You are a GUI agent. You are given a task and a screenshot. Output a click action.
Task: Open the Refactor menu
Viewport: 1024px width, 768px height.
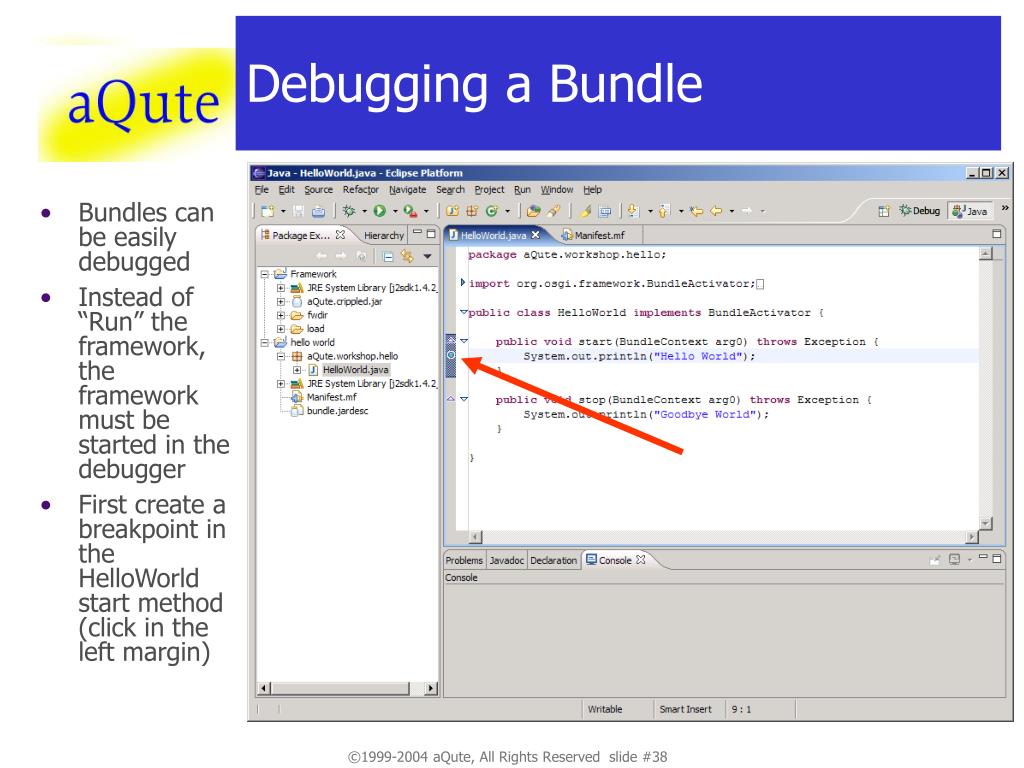coord(360,189)
